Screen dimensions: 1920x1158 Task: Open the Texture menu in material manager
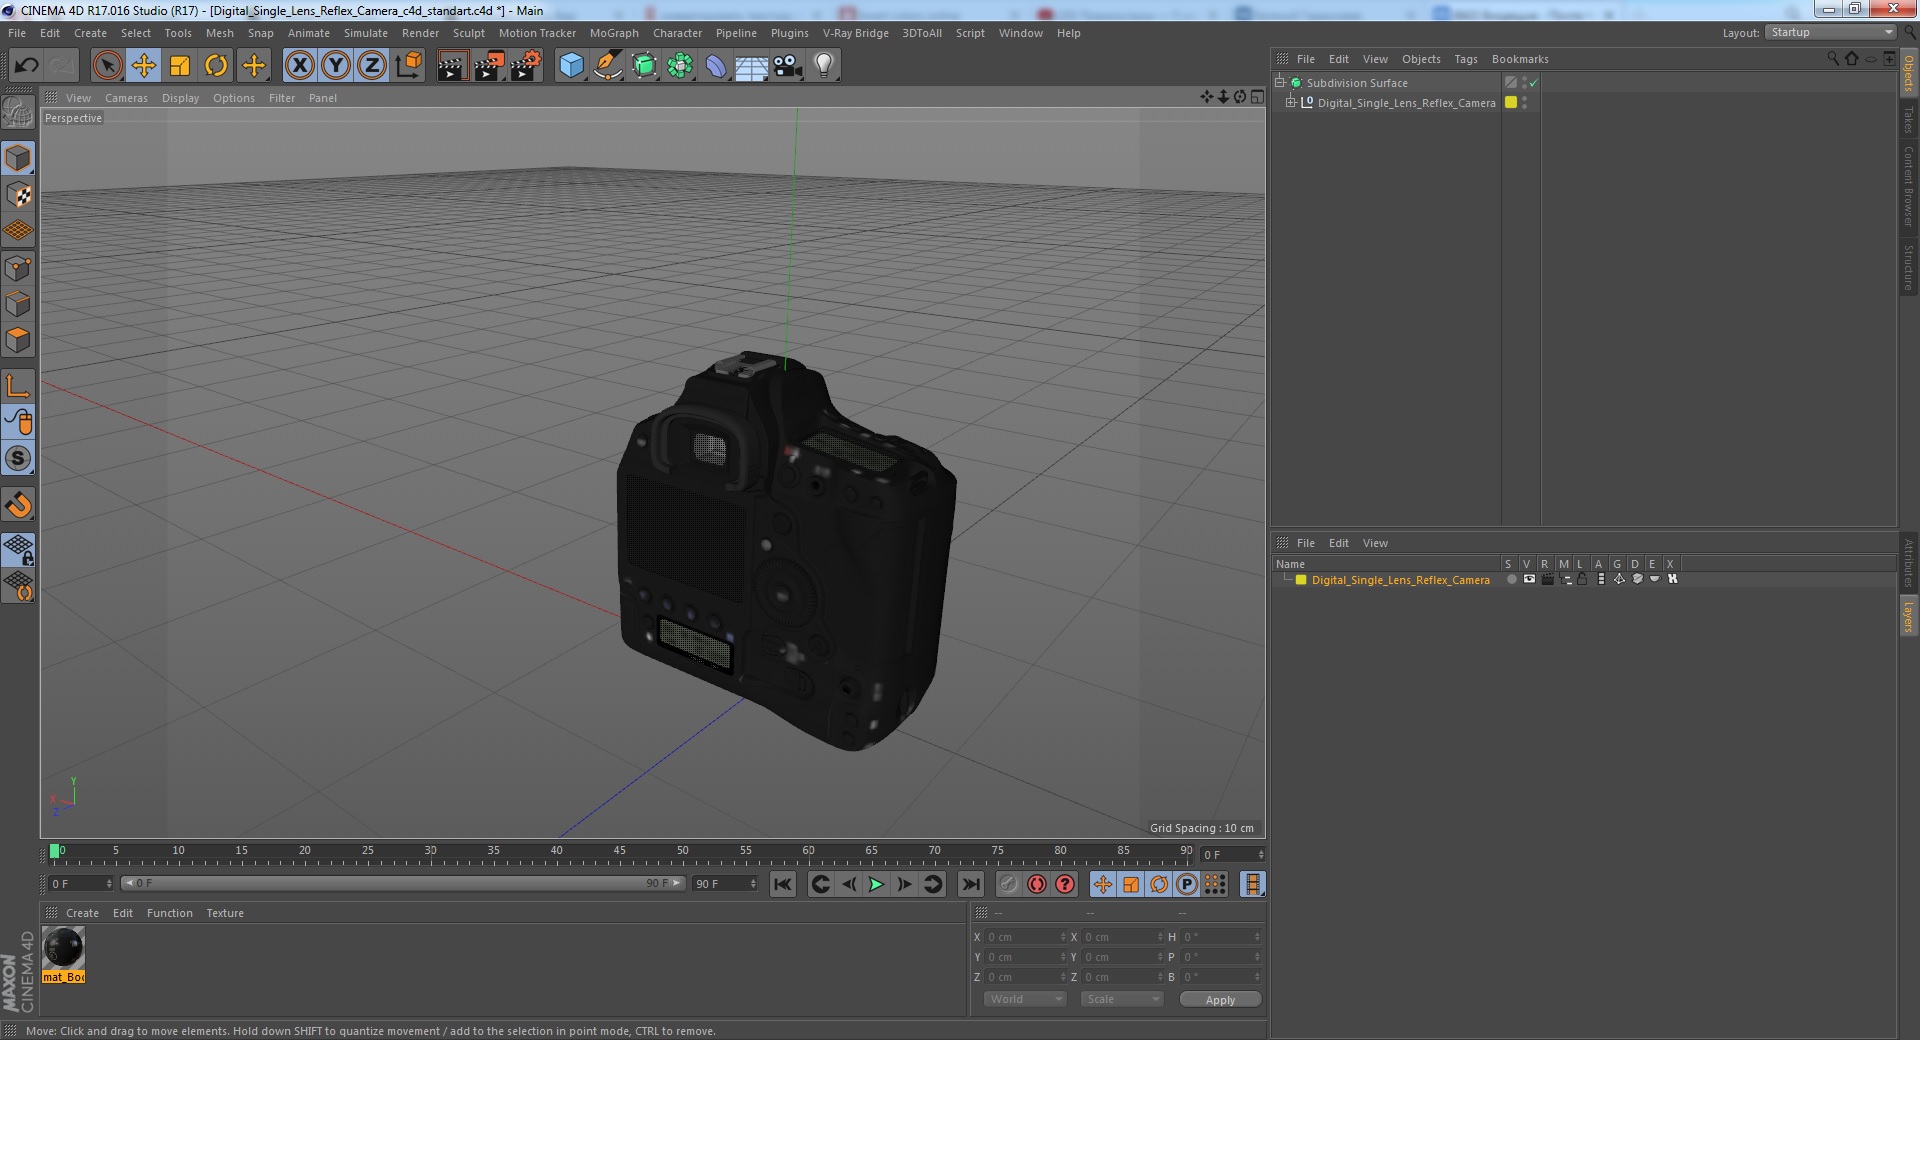pyautogui.click(x=225, y=913)
